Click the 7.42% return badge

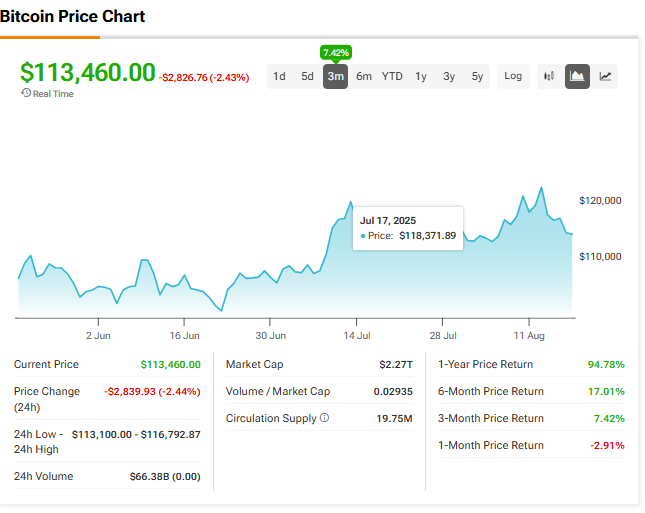(x=336, y=53)
